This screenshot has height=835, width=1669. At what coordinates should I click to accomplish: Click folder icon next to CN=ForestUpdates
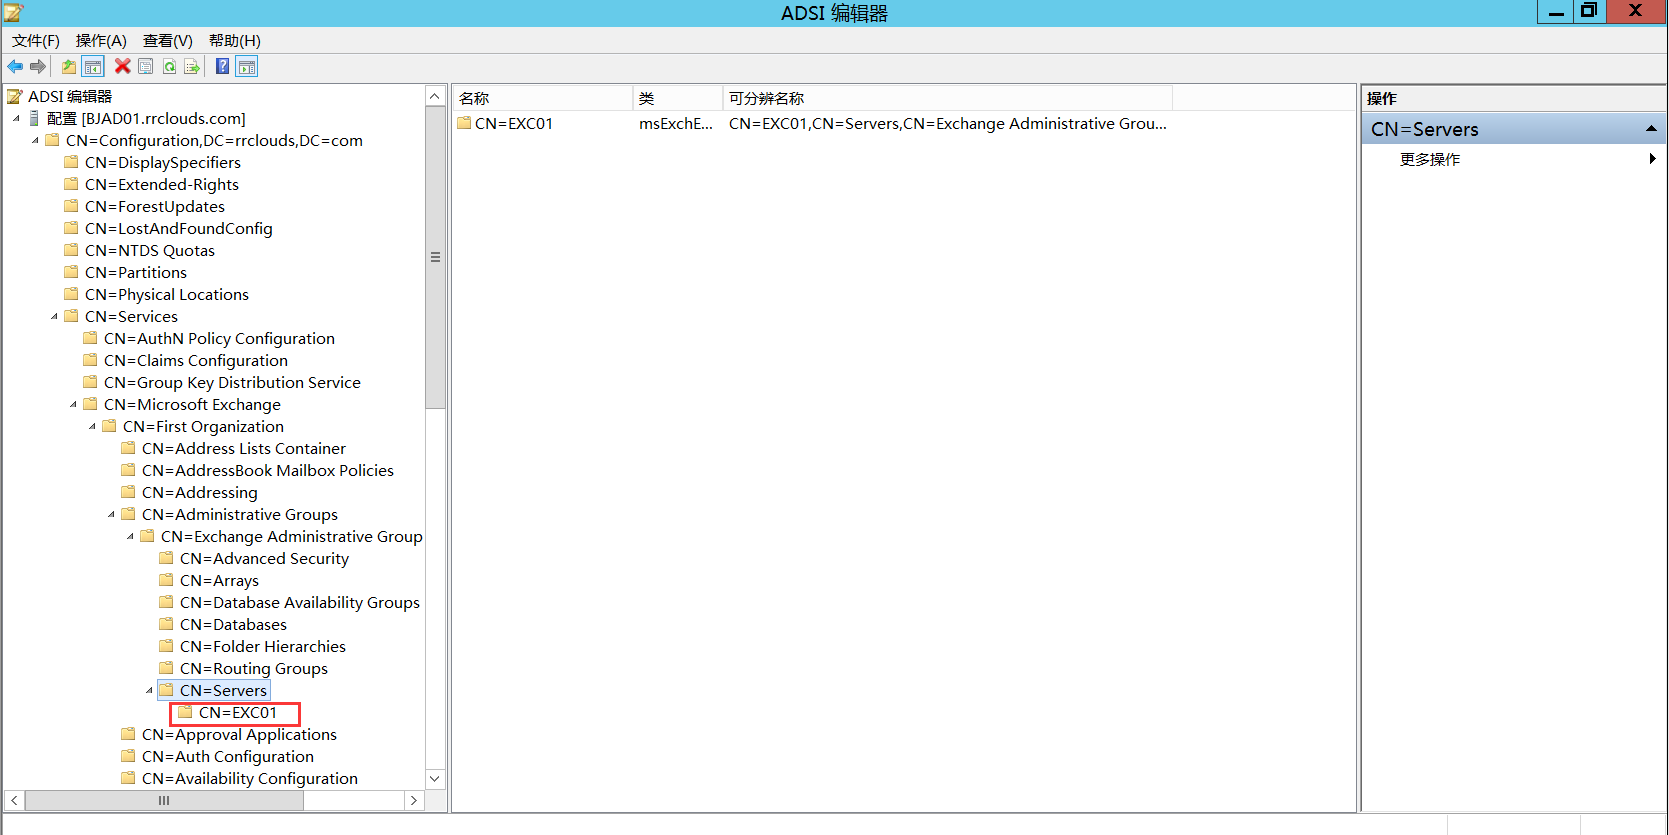(x=71, y=206)
